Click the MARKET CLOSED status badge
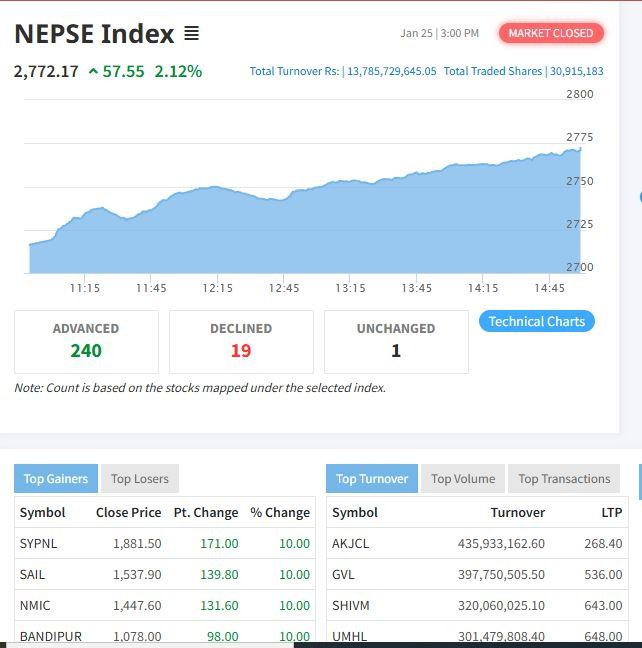 click(550, 33)
